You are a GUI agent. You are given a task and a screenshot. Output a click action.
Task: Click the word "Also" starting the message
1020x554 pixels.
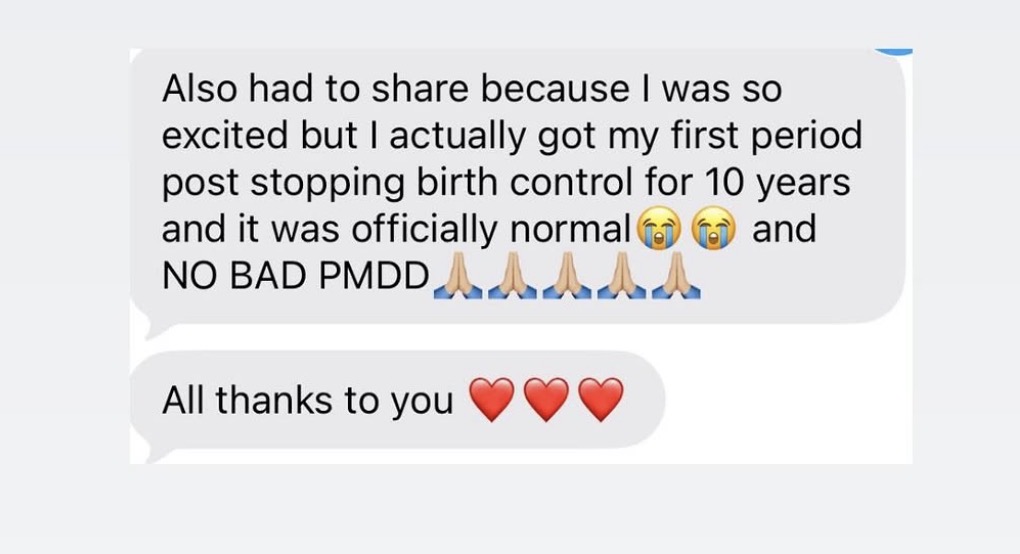pos(200,88)
